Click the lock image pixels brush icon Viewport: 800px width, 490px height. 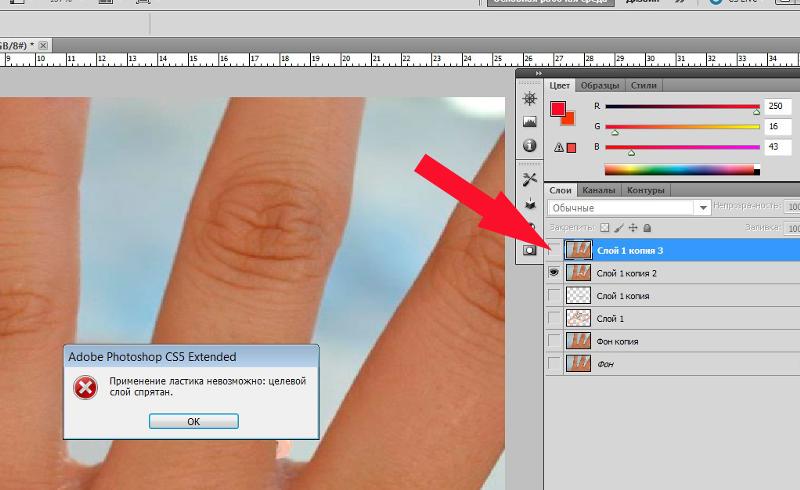[619, 228]
